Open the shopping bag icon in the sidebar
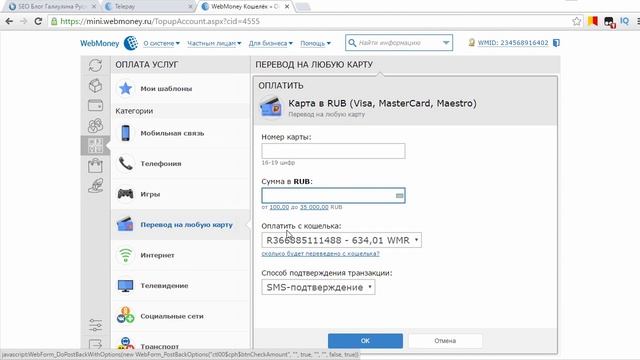This screenshot has height=360, width=640. (x=95, y=165)
